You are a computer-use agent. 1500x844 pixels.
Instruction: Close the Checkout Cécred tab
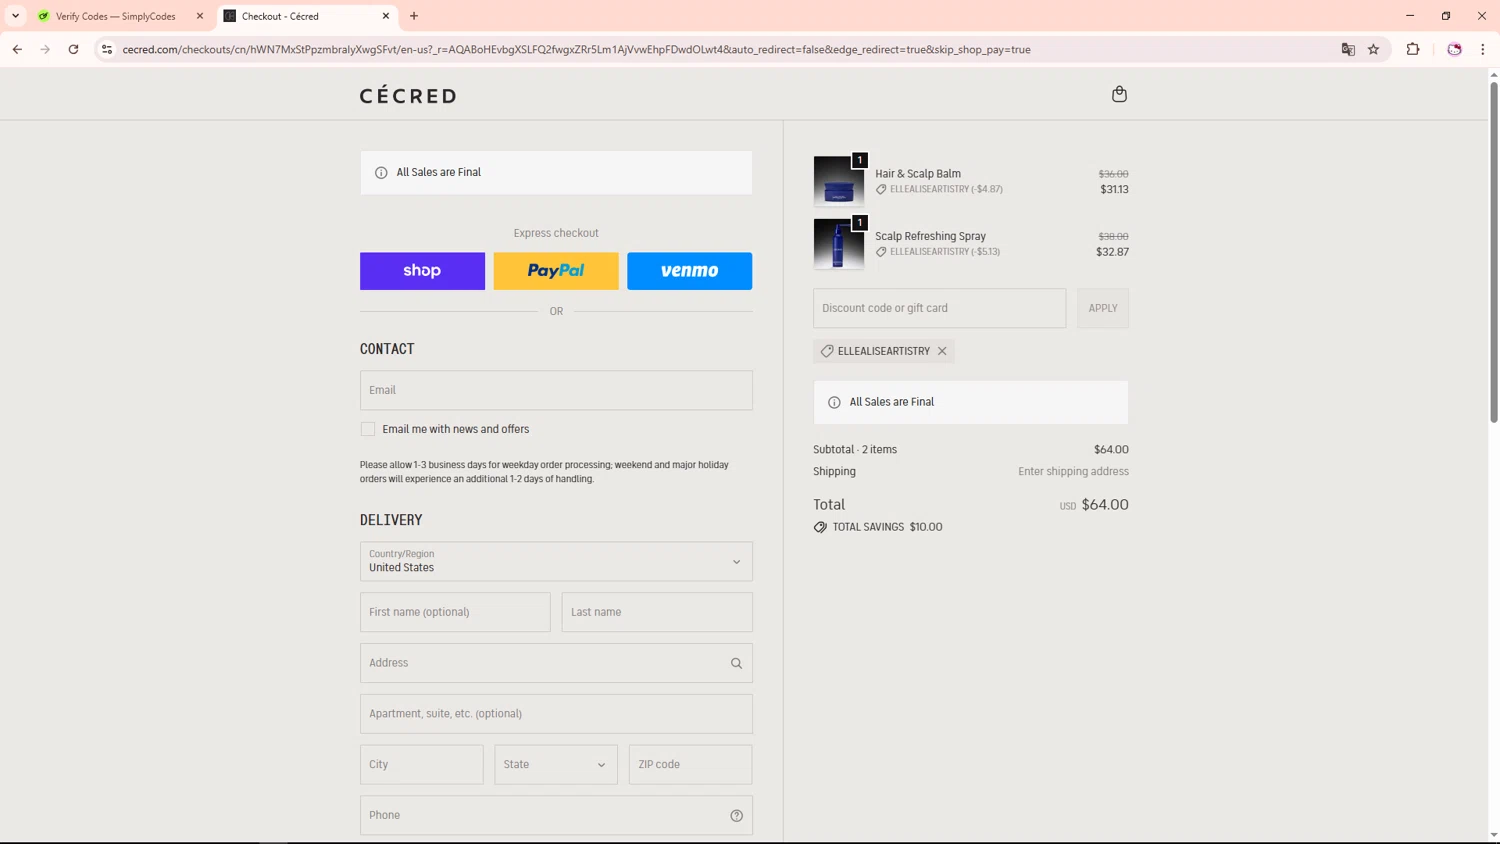(386, 16)
